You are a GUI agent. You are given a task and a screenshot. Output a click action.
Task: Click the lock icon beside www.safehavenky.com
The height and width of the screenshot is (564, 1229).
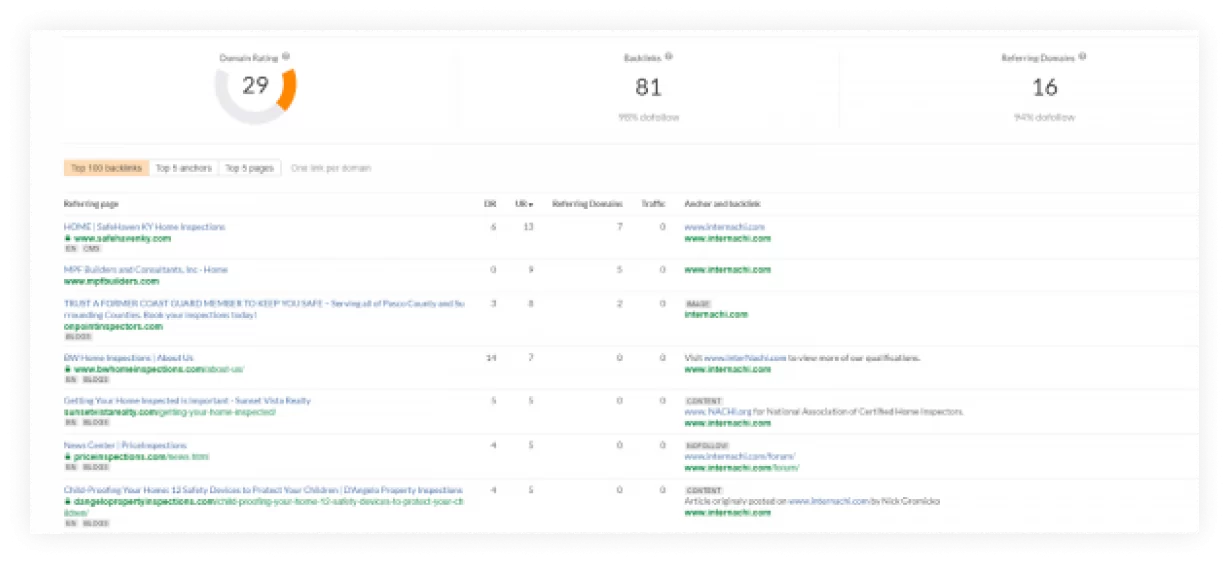[x=68, y=239]
